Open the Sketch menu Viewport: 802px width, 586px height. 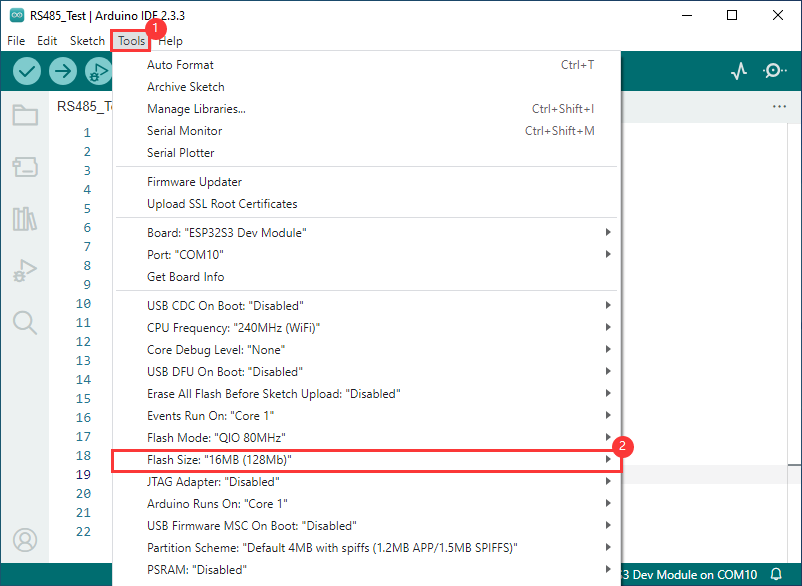(87, 41)
